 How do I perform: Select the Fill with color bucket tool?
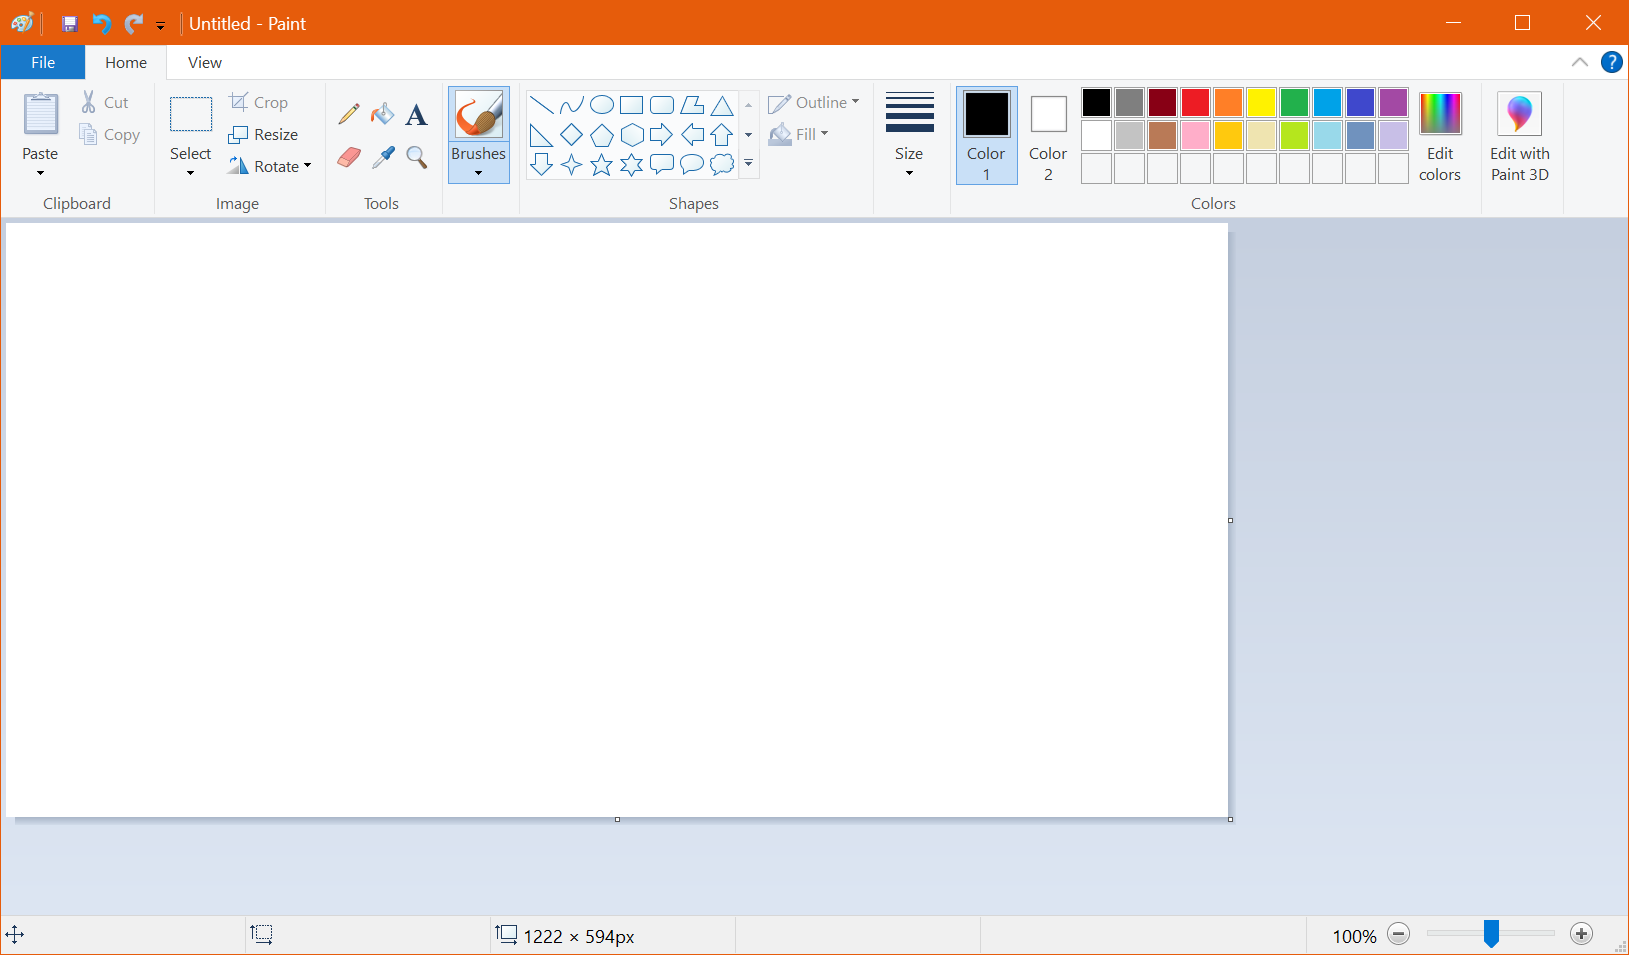[x=382, y=114]
